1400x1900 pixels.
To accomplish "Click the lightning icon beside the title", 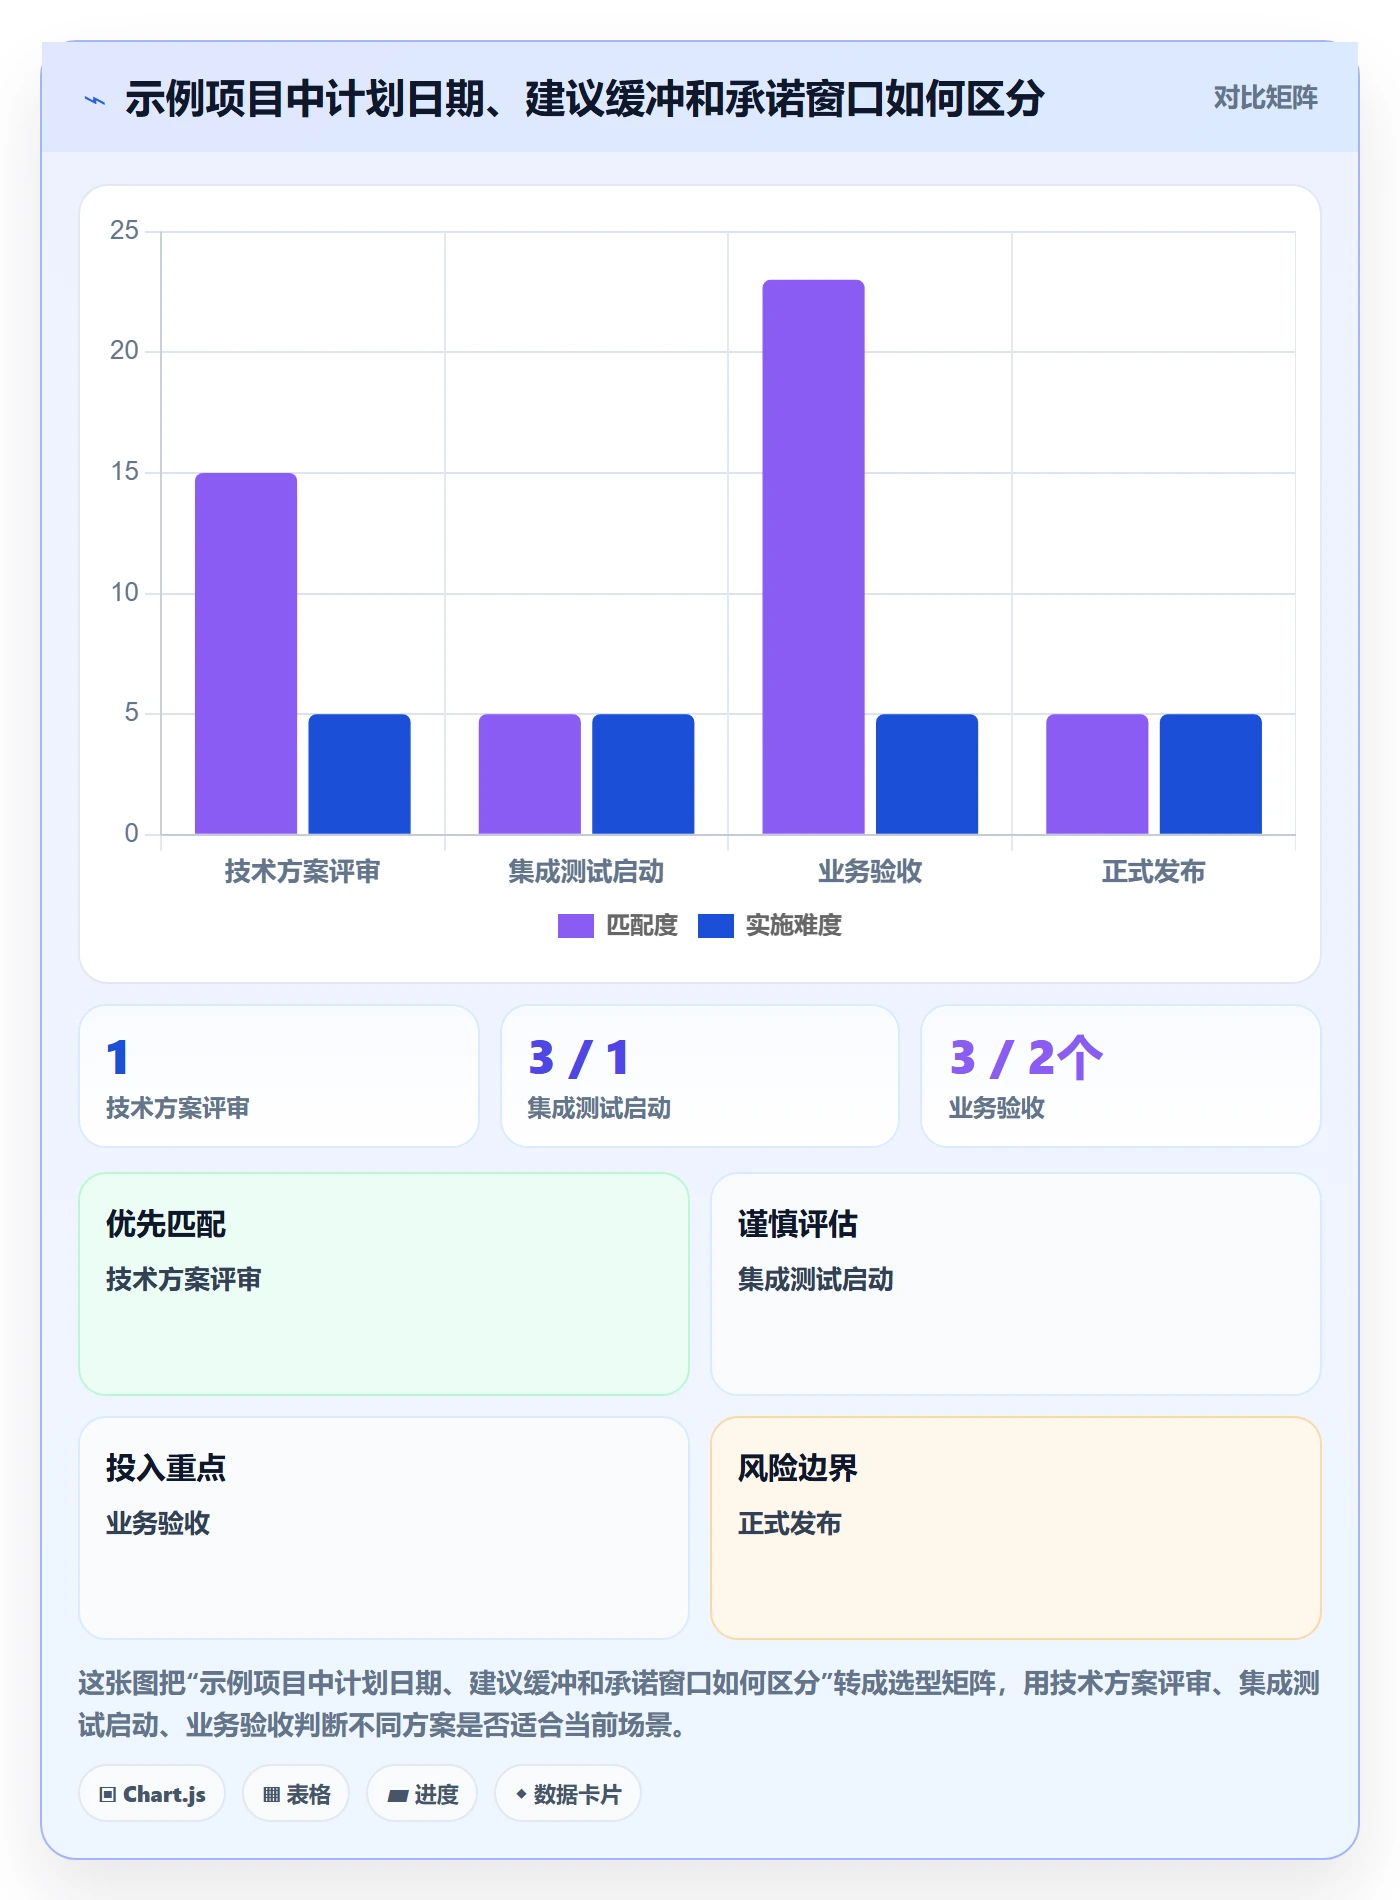I will 95,100.
